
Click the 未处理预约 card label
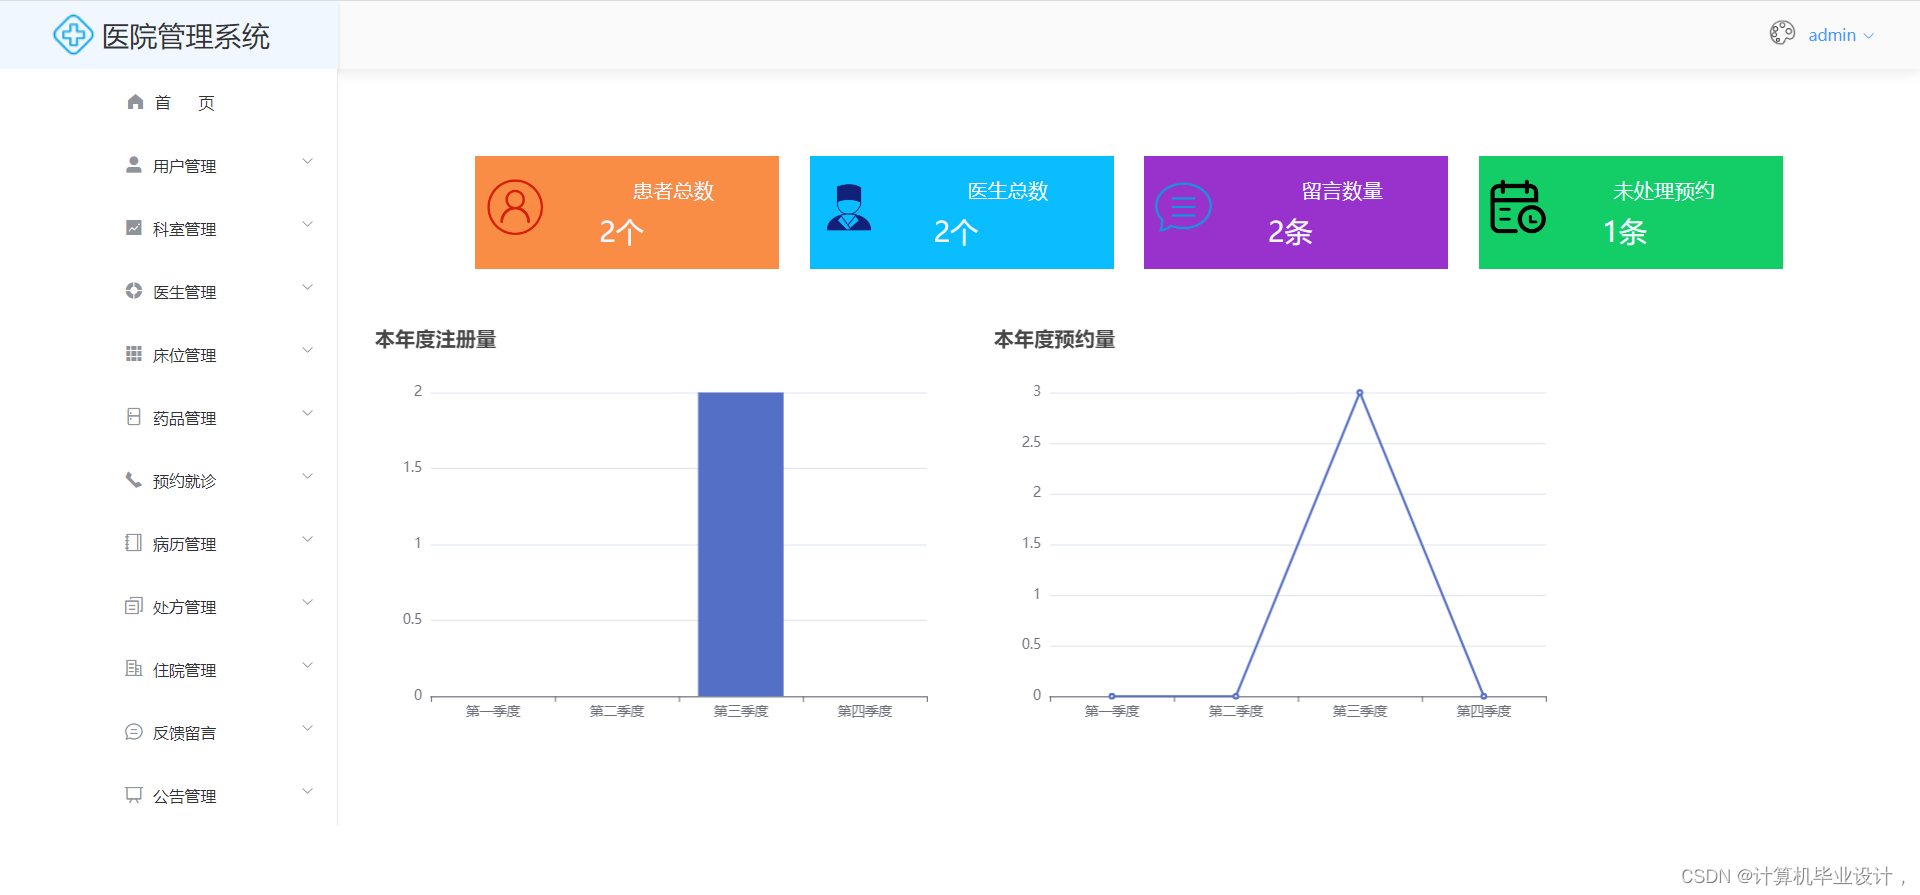point(1664,190)
